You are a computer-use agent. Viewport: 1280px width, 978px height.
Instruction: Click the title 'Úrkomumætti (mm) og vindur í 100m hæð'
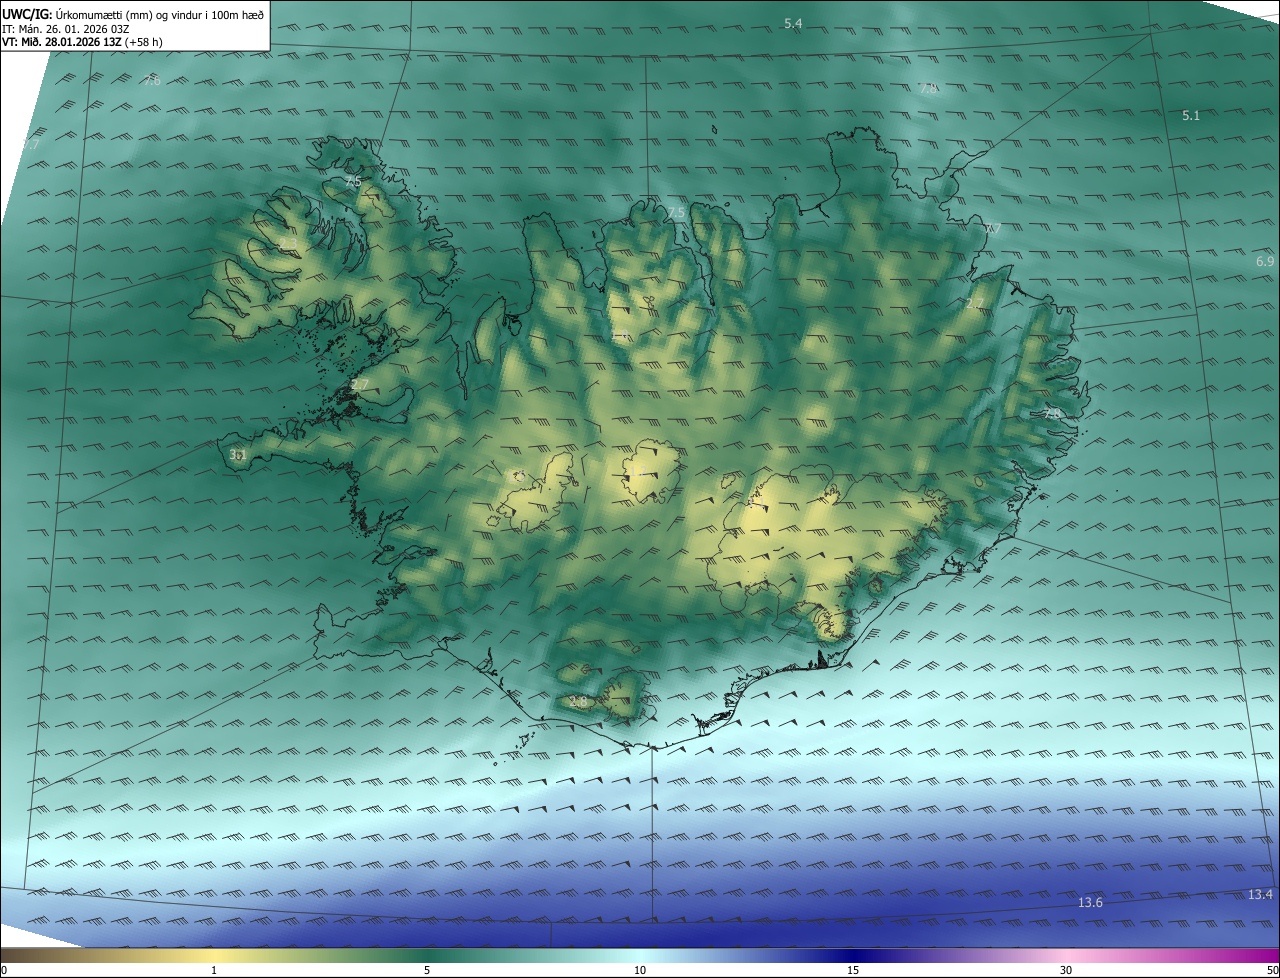tap(161, 14)
